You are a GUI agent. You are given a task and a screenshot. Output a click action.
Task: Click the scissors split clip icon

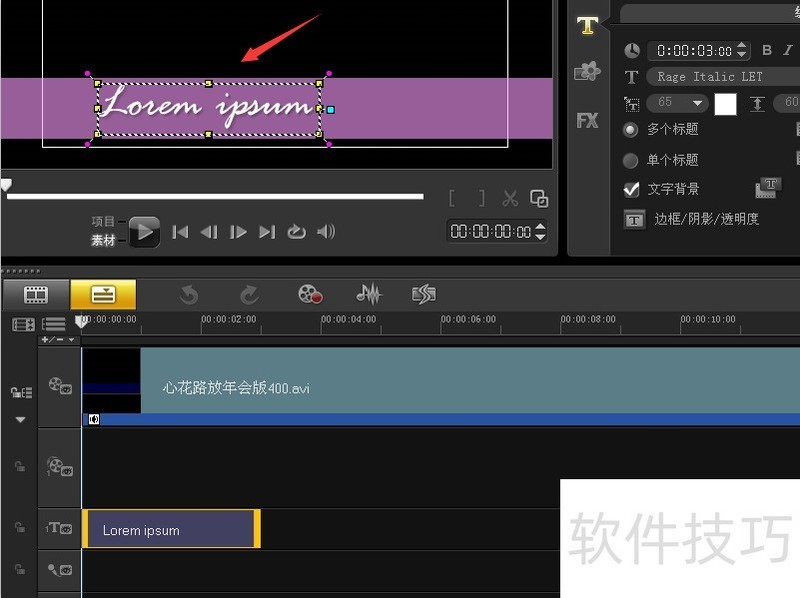pyautogui.click(x=510, y=198)
